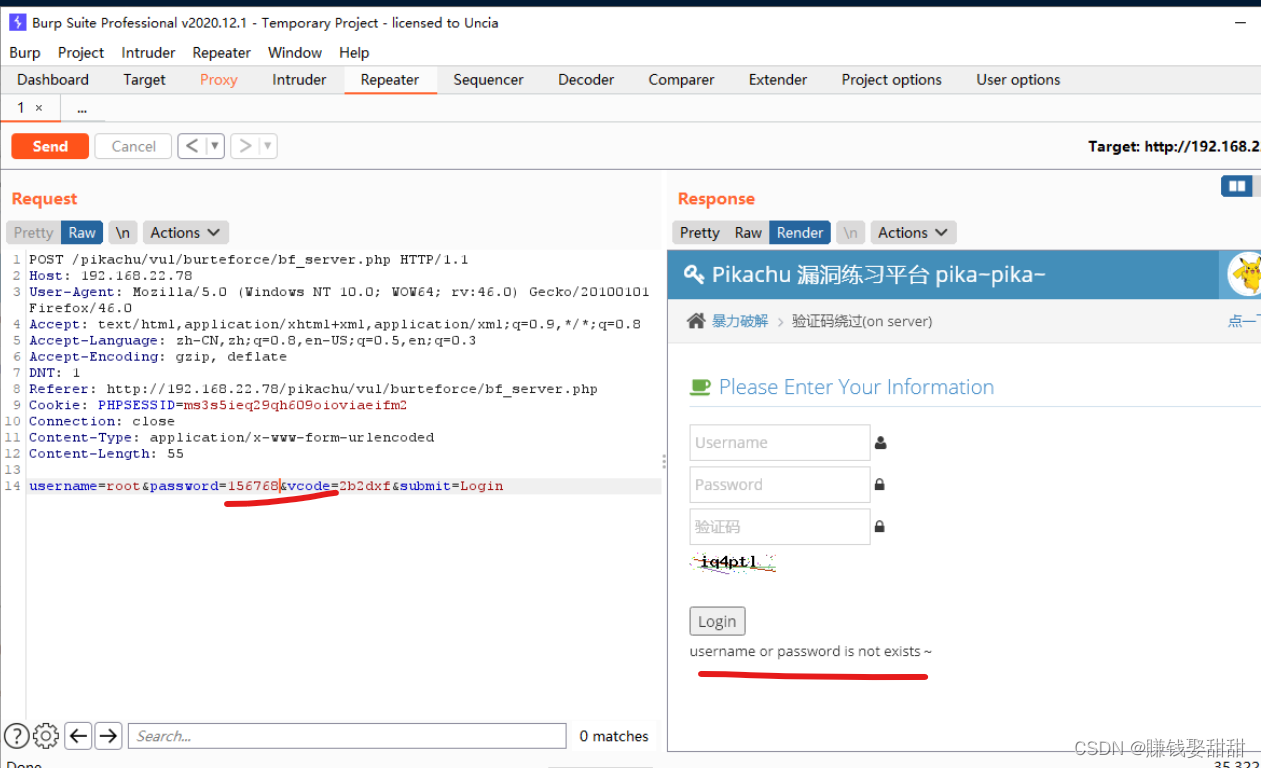The width and height of the screenshot is (1261, 768).
Task: Open the Project menu
Action: [x=81, y=52]
